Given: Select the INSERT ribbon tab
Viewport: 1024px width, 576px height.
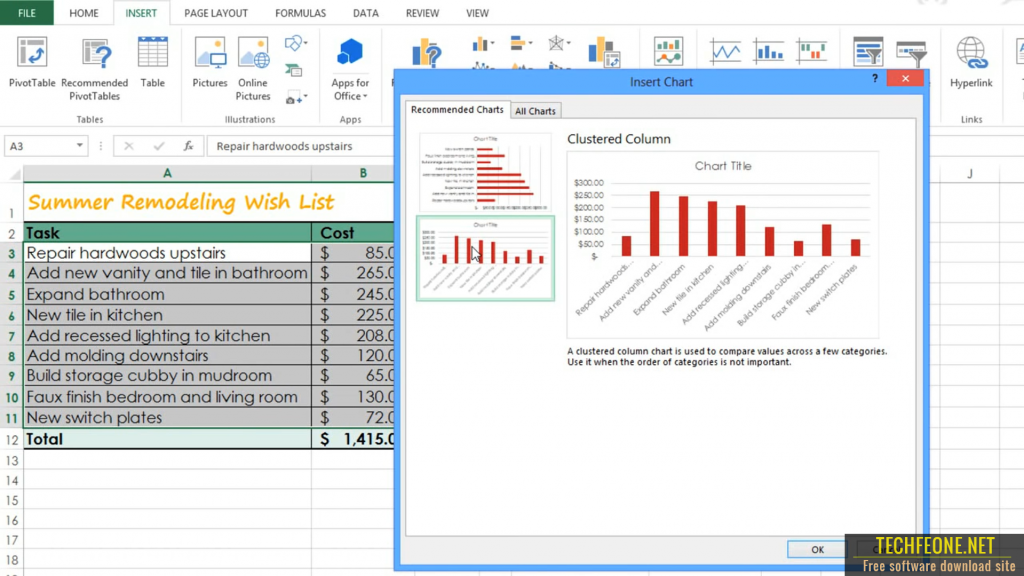Looking at the screenshot, I should pyautogui.click(x=141, y=13).
